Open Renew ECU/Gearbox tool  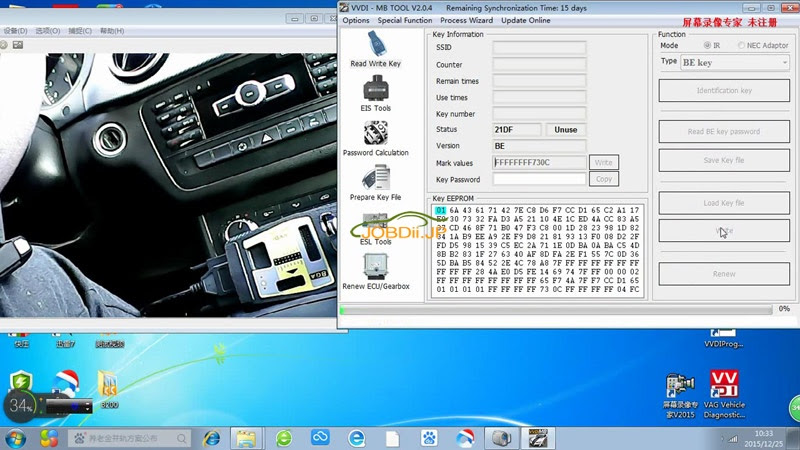coord(376,272)
